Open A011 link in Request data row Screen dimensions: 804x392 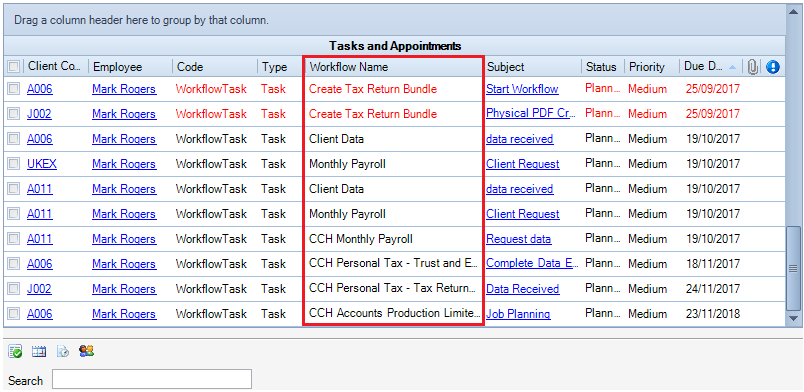click(x=39, y=239)
